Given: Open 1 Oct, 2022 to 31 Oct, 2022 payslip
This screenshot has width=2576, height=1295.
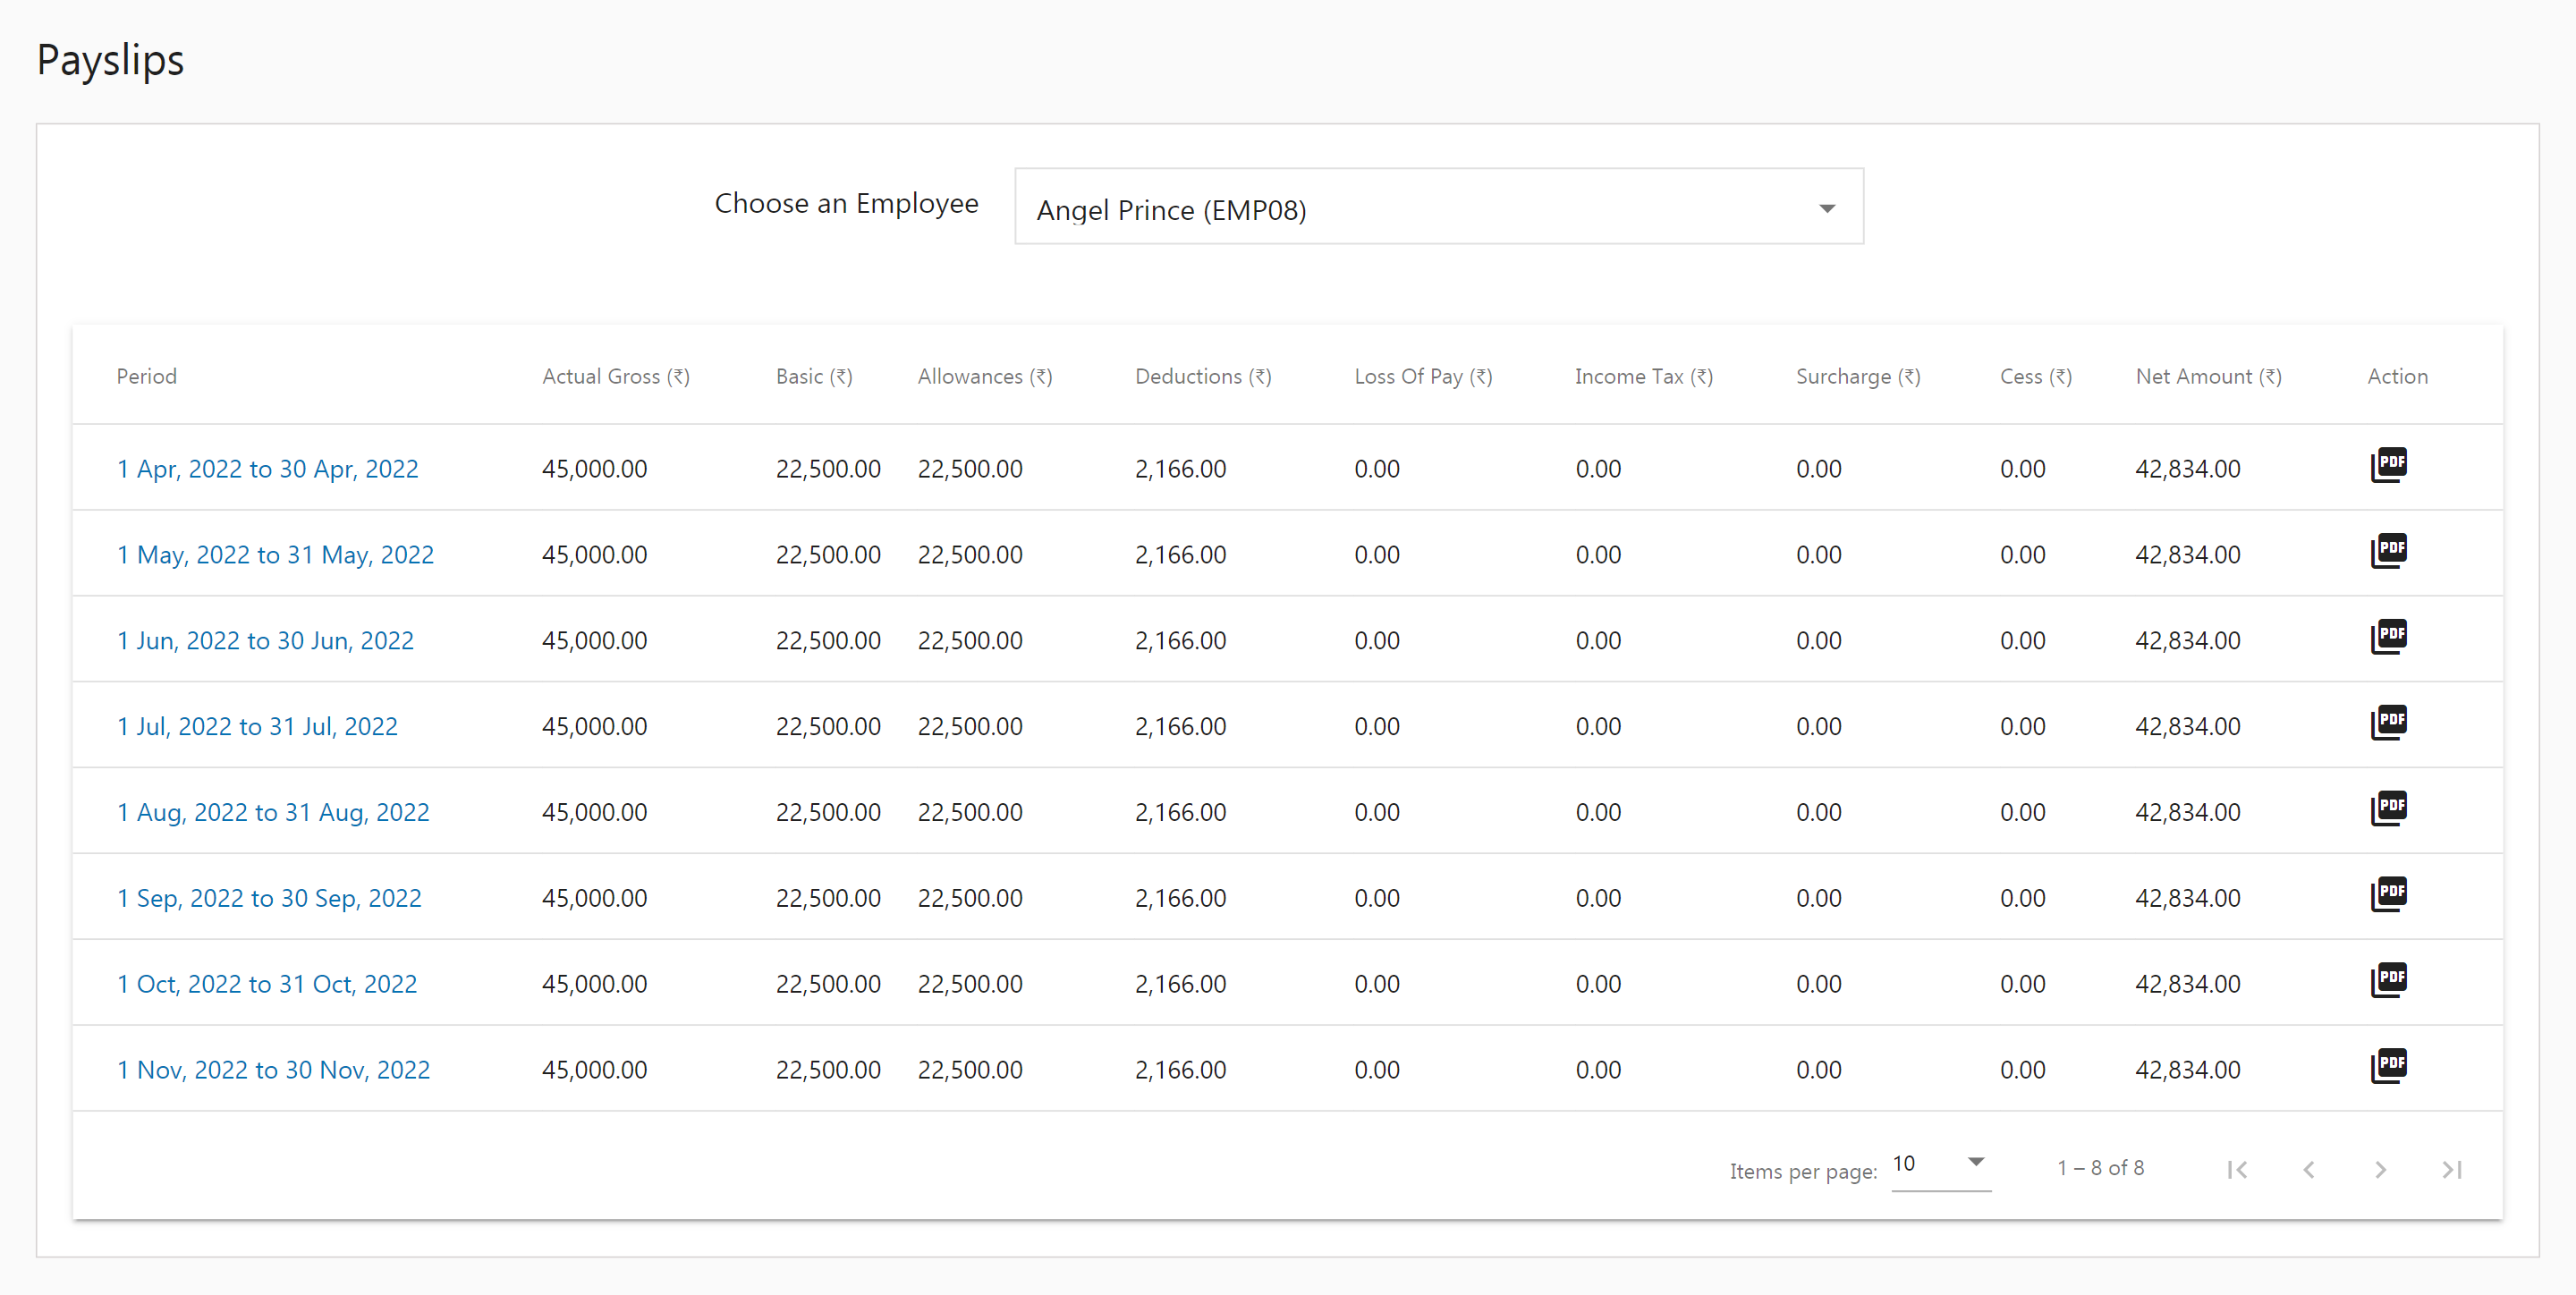Looking at the screenshot, I should point(267,985).
